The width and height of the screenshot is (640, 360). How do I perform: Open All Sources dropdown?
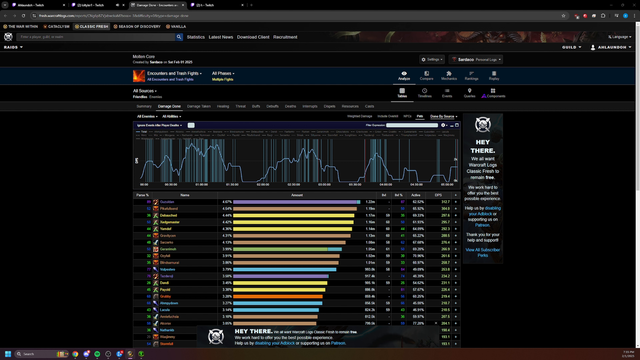coord(144,91)
